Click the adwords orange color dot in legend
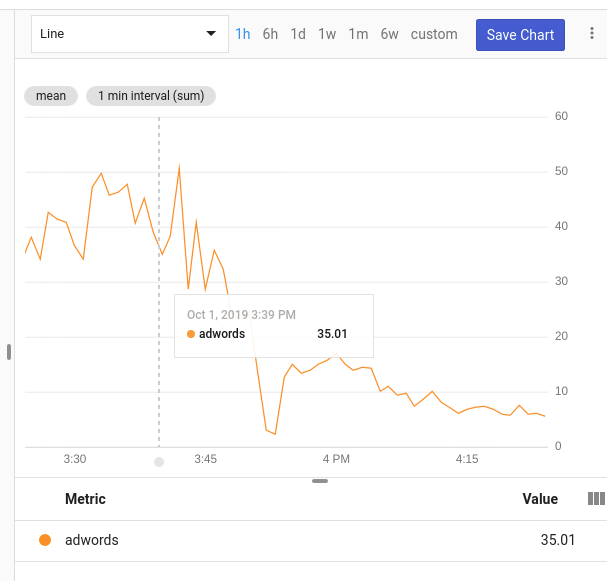The image size is (607, 581). (x=45, y=540)
